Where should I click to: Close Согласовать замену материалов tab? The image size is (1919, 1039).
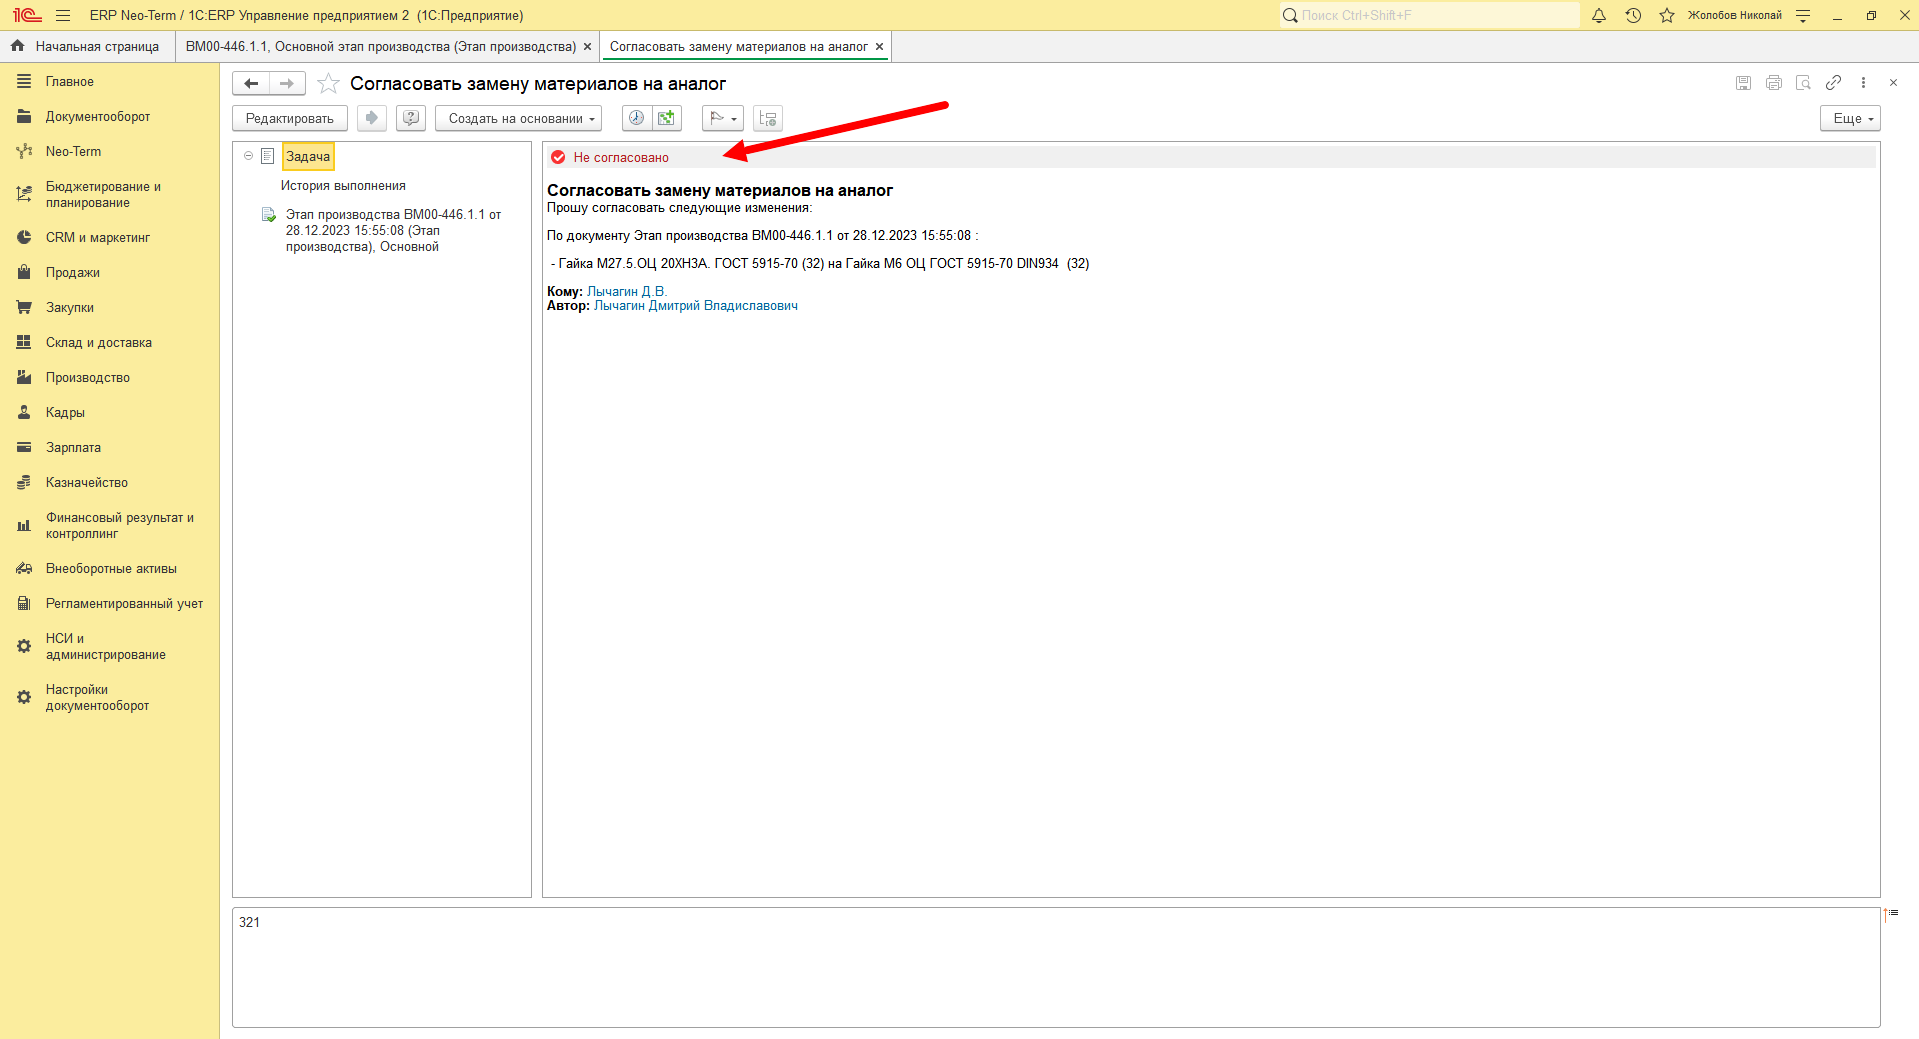tap(879, 47)
